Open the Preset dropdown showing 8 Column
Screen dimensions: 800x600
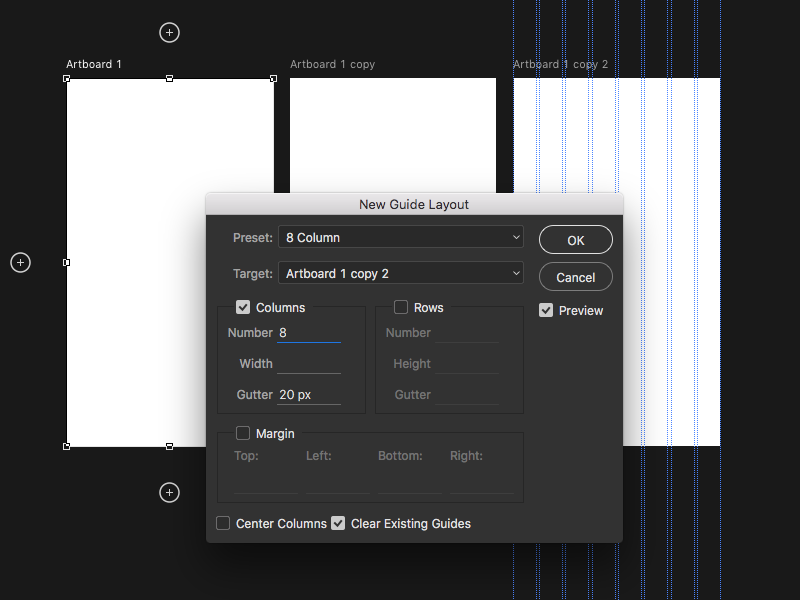click(401, 237)
